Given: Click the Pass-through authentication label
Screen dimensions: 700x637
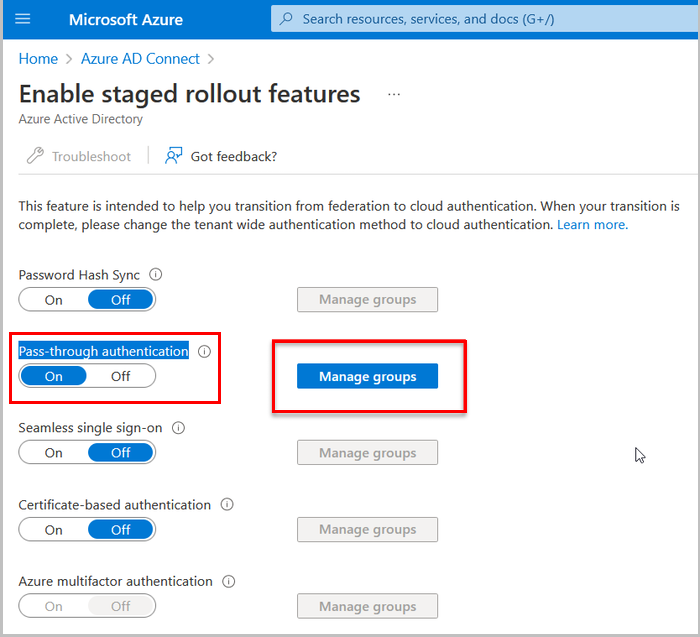Looking at the screenshot, I should click(x=104, y=351).
